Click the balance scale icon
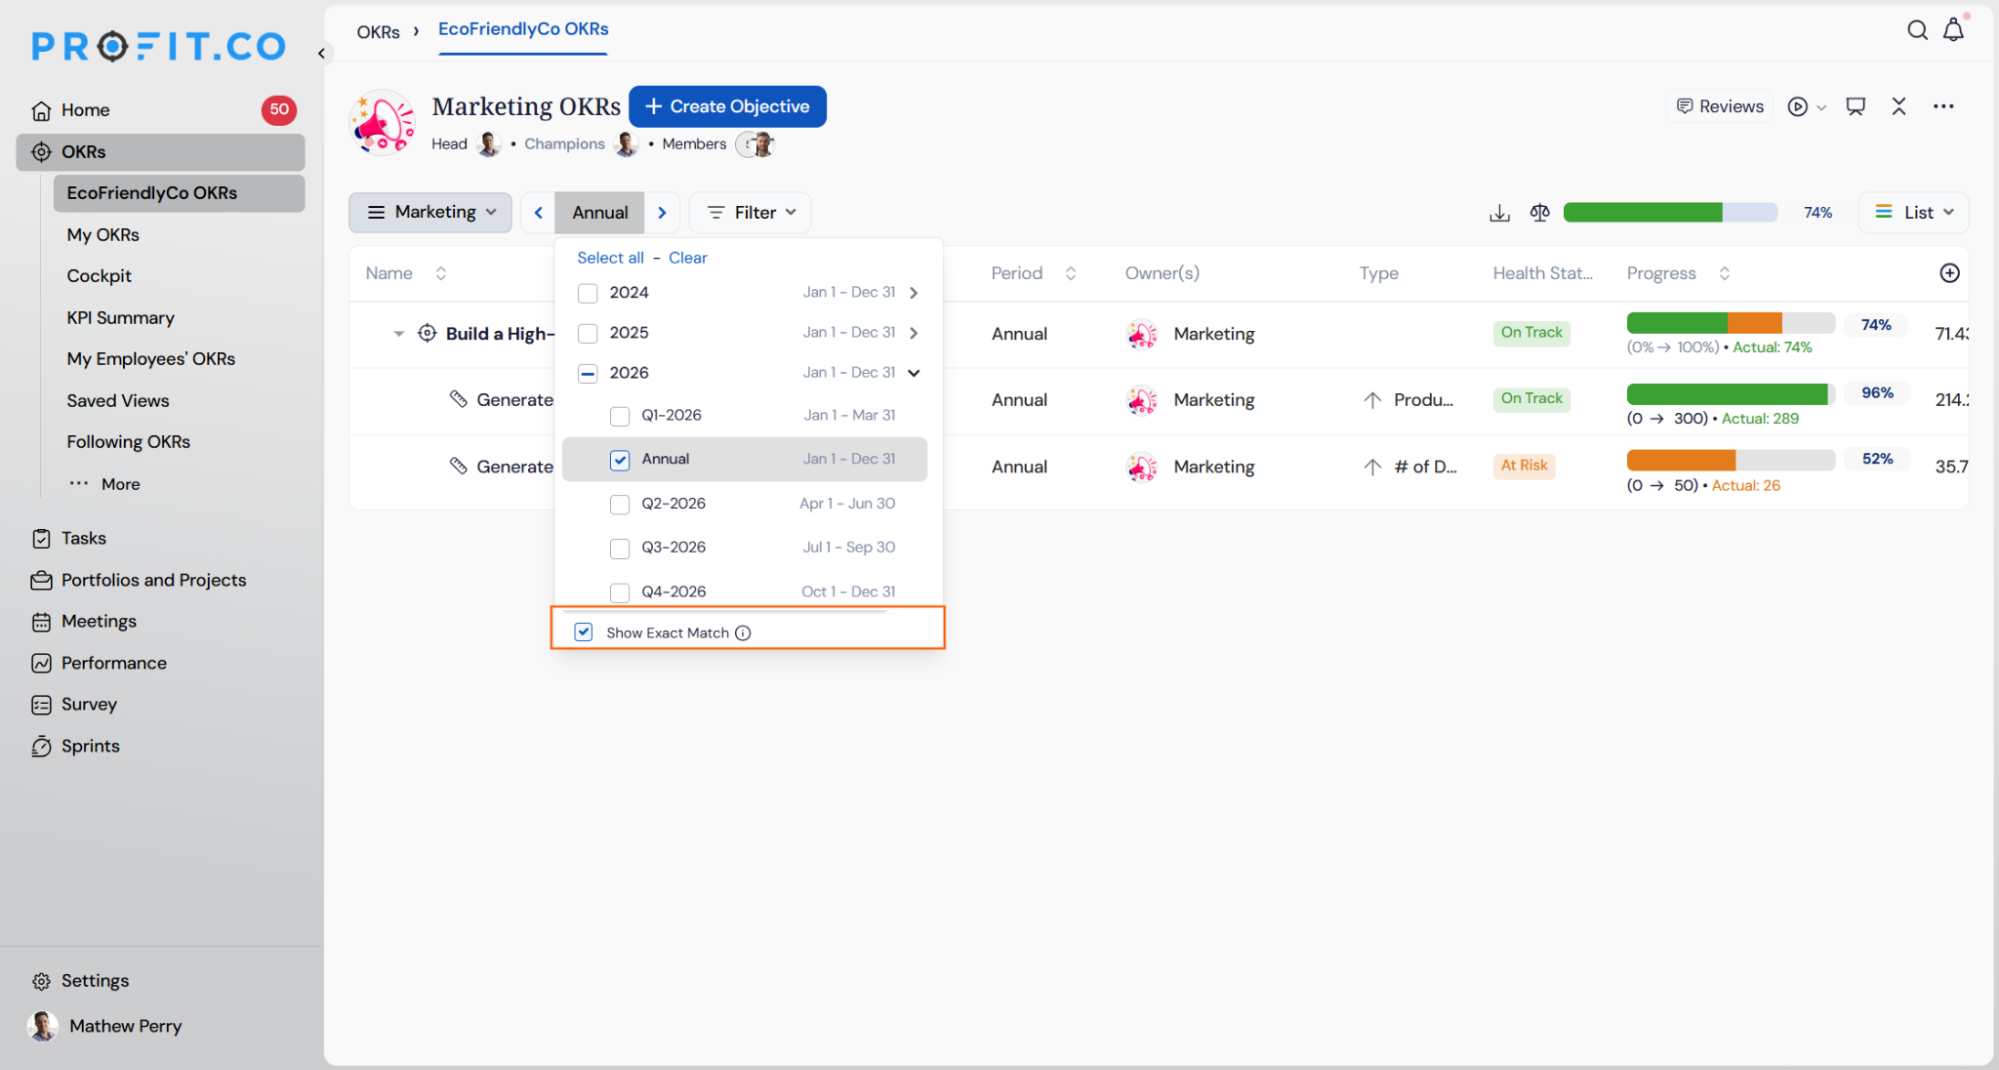1999x1070 pixels. click(1539, 213)
